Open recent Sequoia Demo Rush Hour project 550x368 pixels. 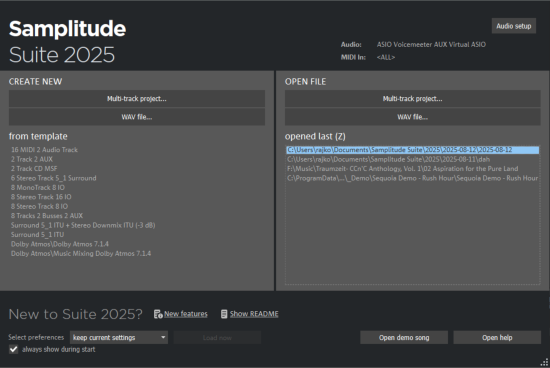click(412, 178)
